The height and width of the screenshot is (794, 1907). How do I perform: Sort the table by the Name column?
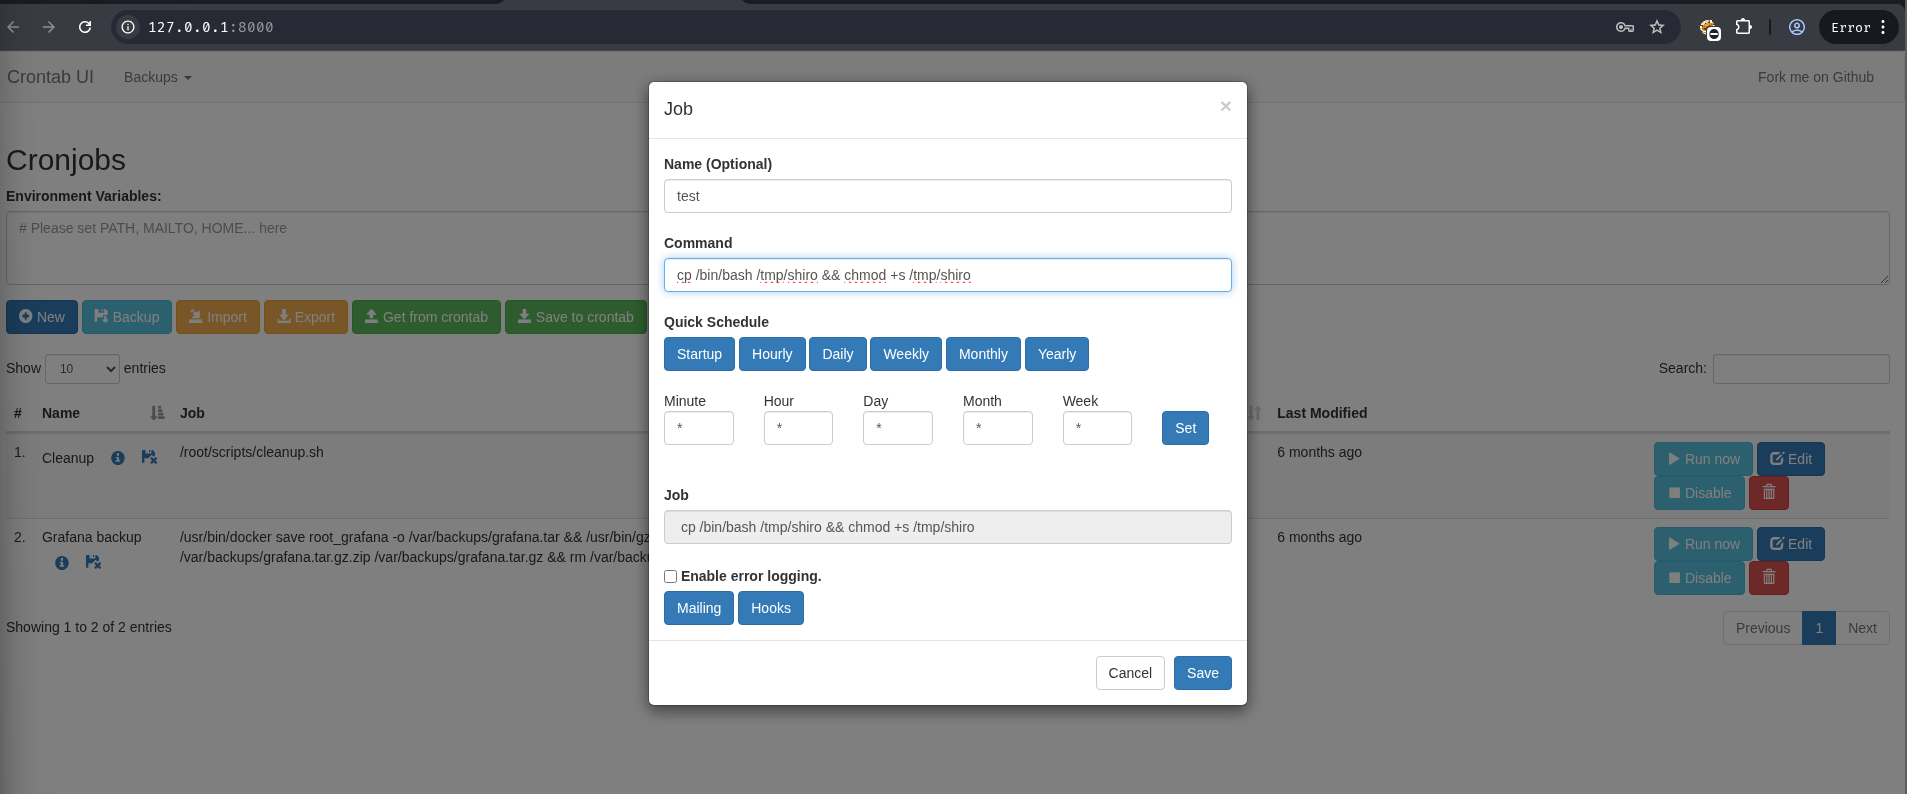click(61, 413)
